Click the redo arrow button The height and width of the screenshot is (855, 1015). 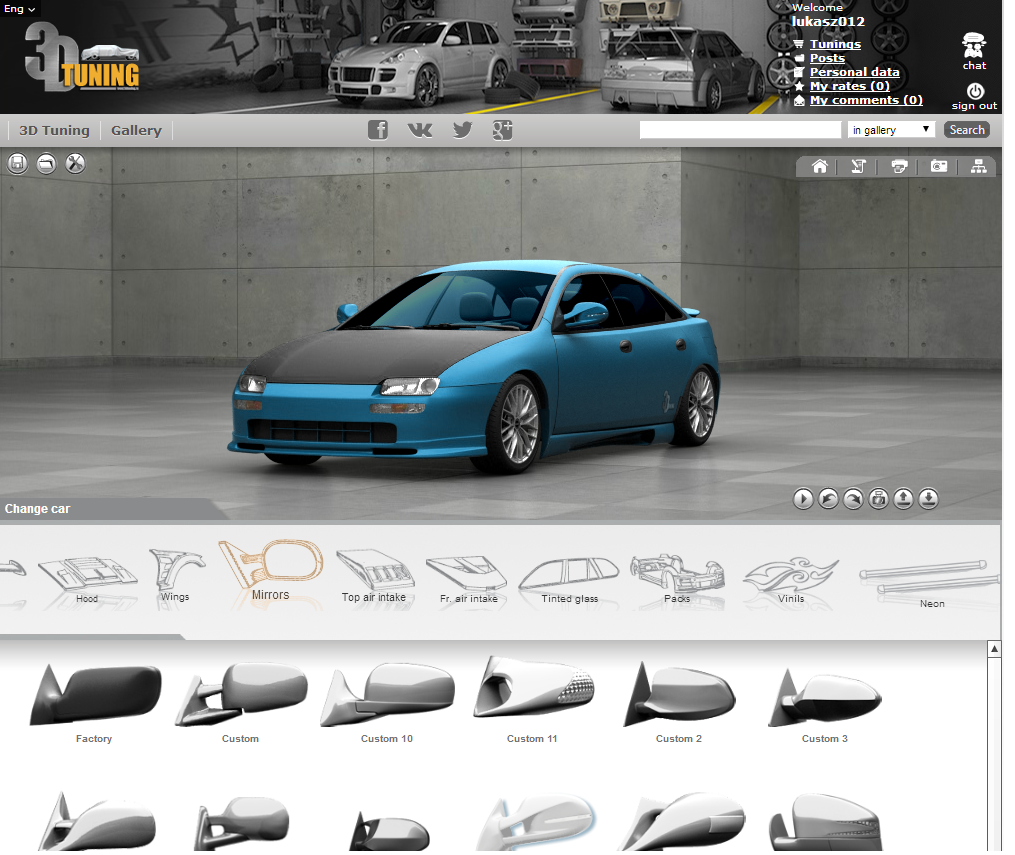tap(853, 499)
